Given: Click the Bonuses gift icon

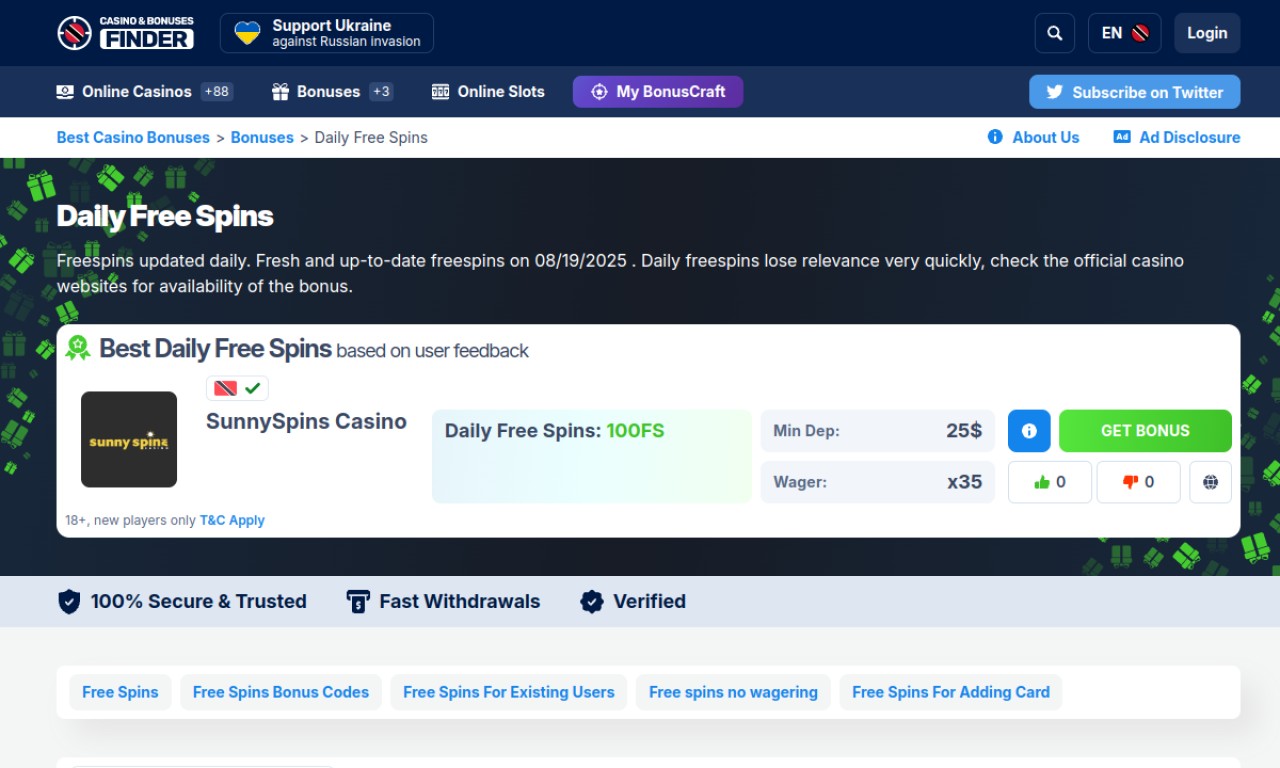Looking at the screenshot, I should 280,92.
